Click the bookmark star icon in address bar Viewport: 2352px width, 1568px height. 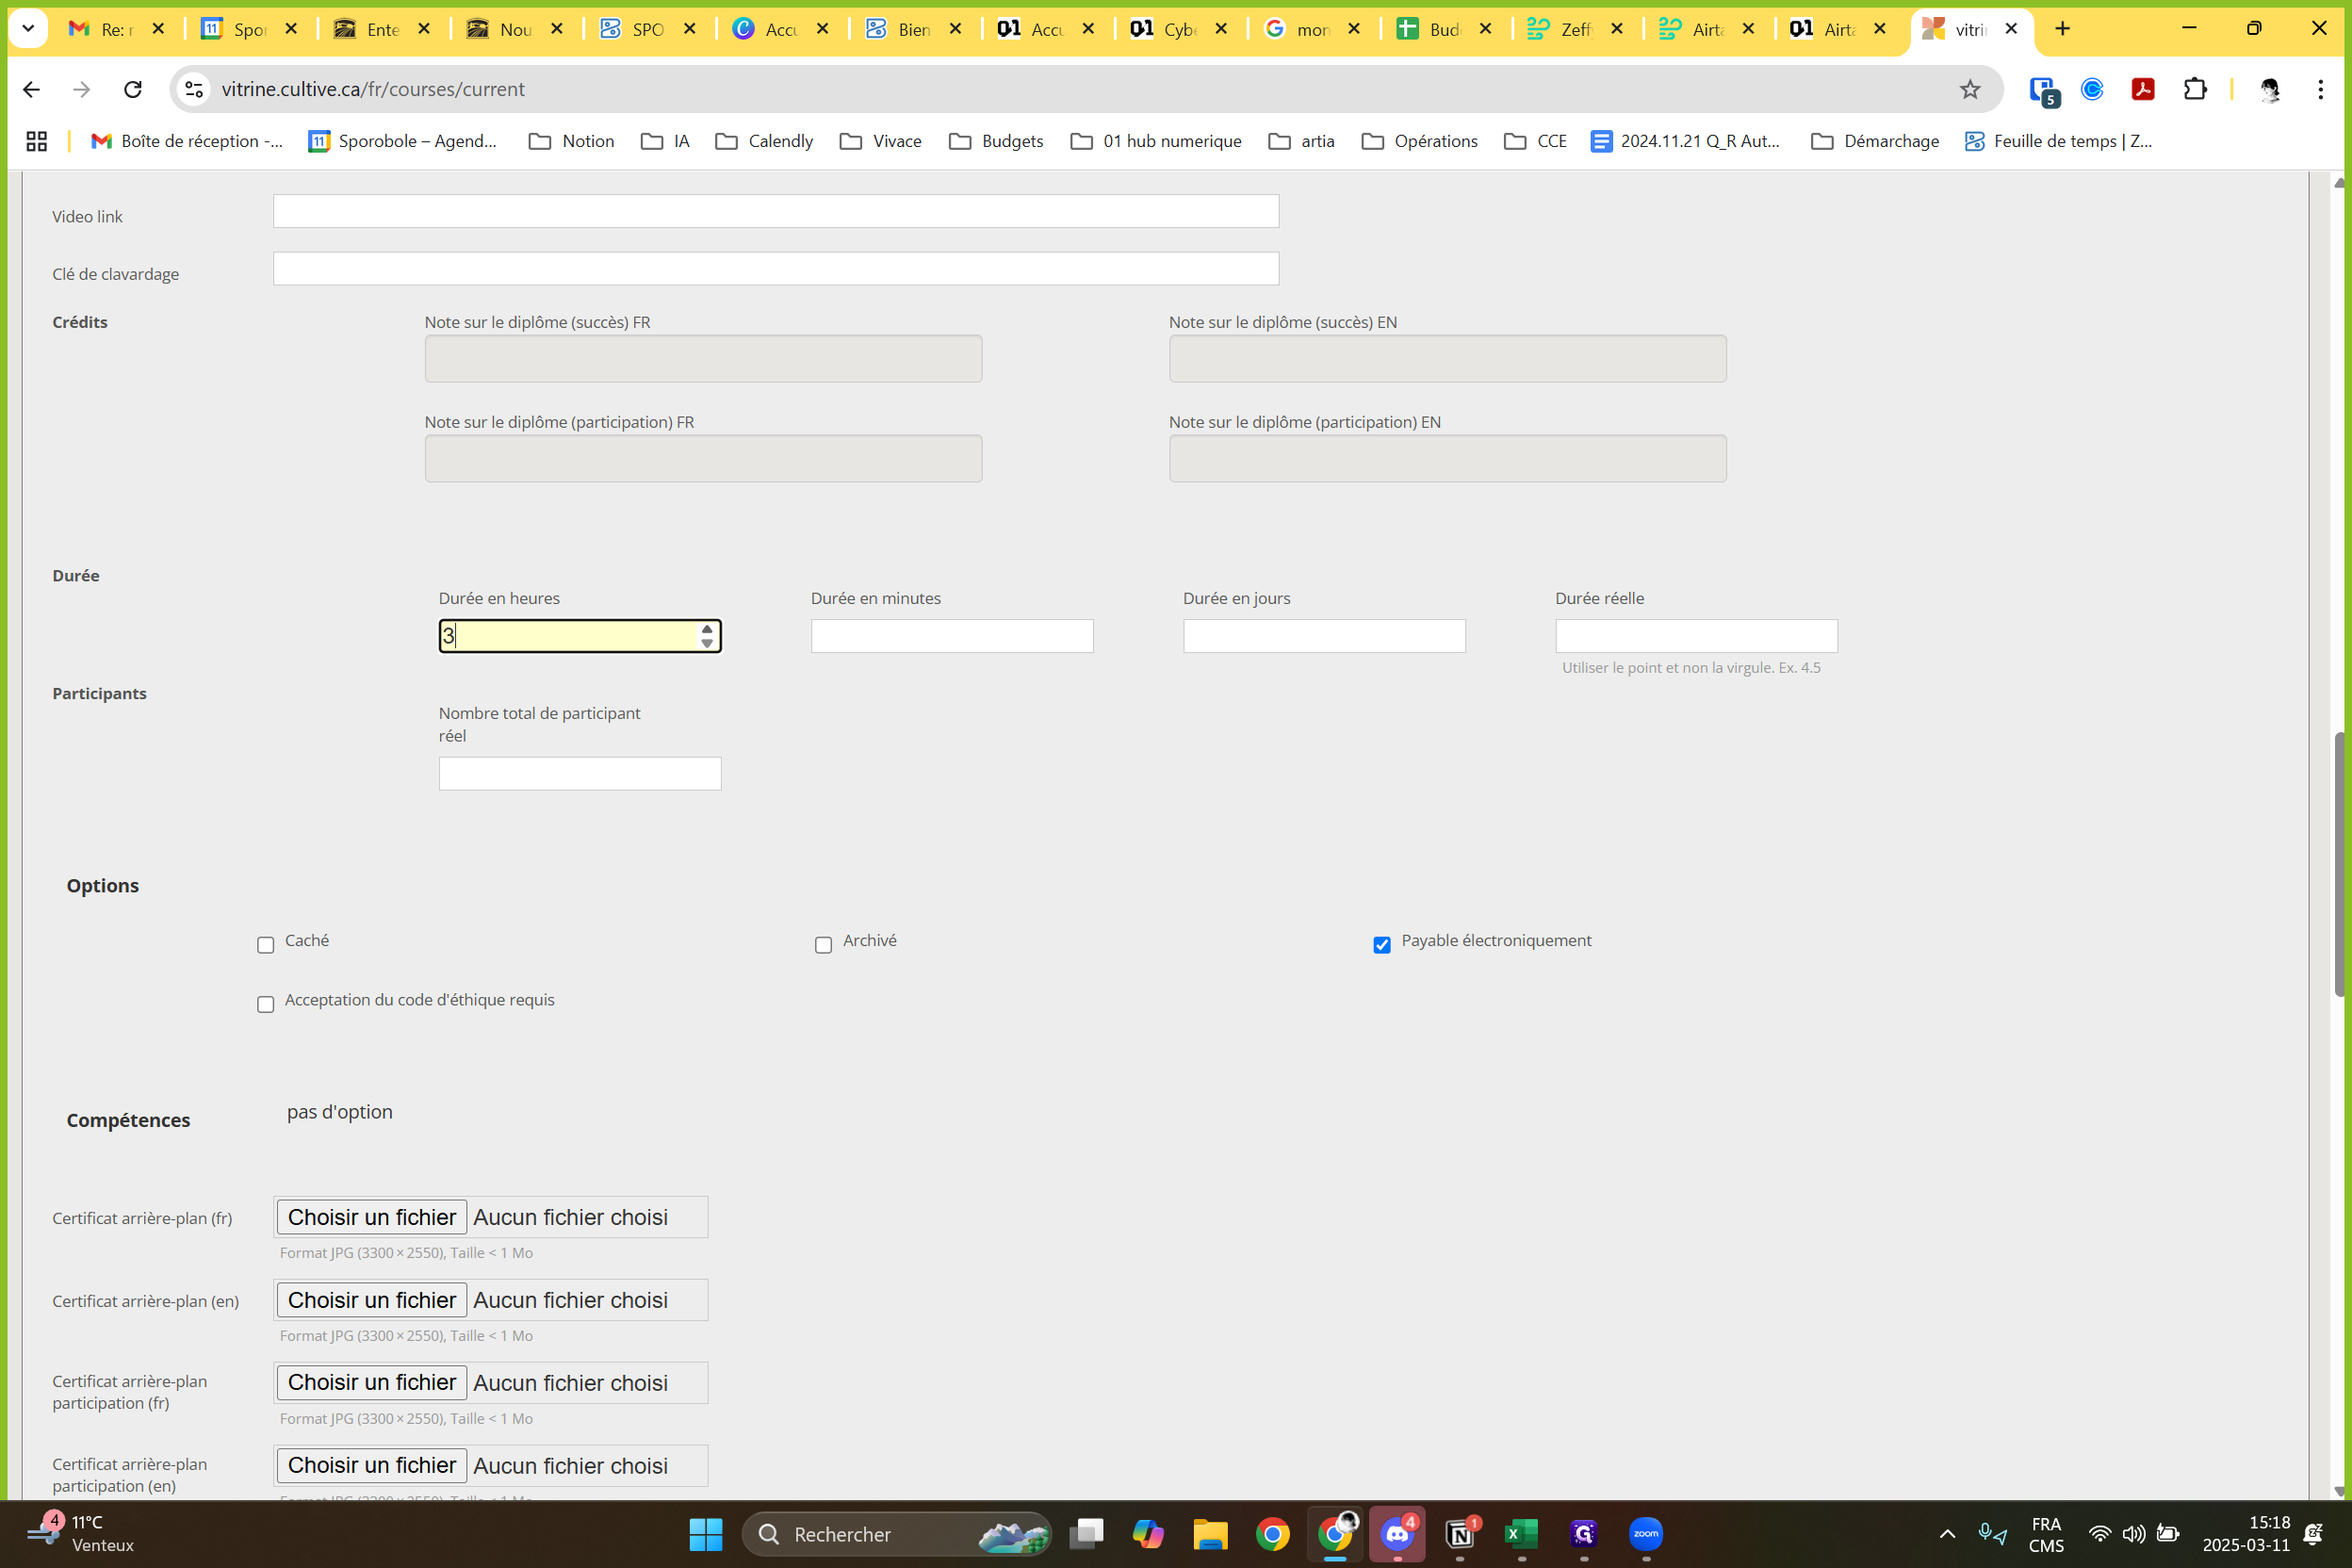tap(1969, 89)
